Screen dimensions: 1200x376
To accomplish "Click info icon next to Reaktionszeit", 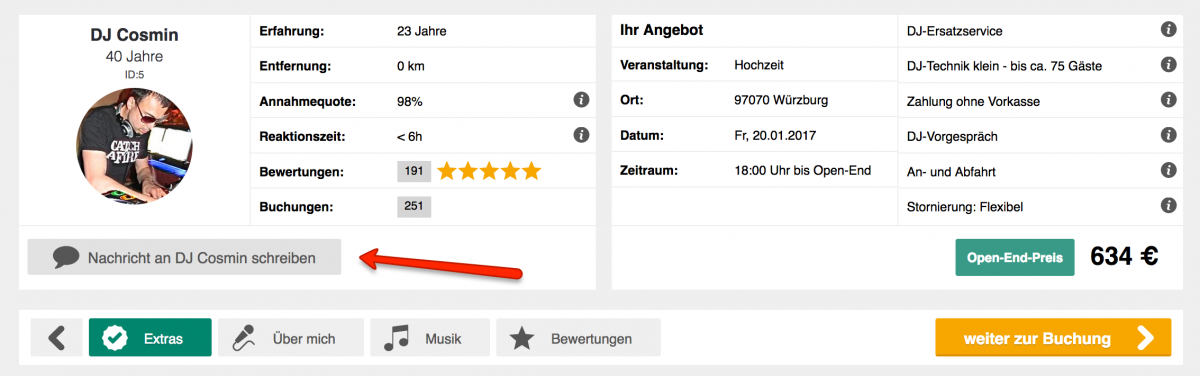I will pos(580,134).
